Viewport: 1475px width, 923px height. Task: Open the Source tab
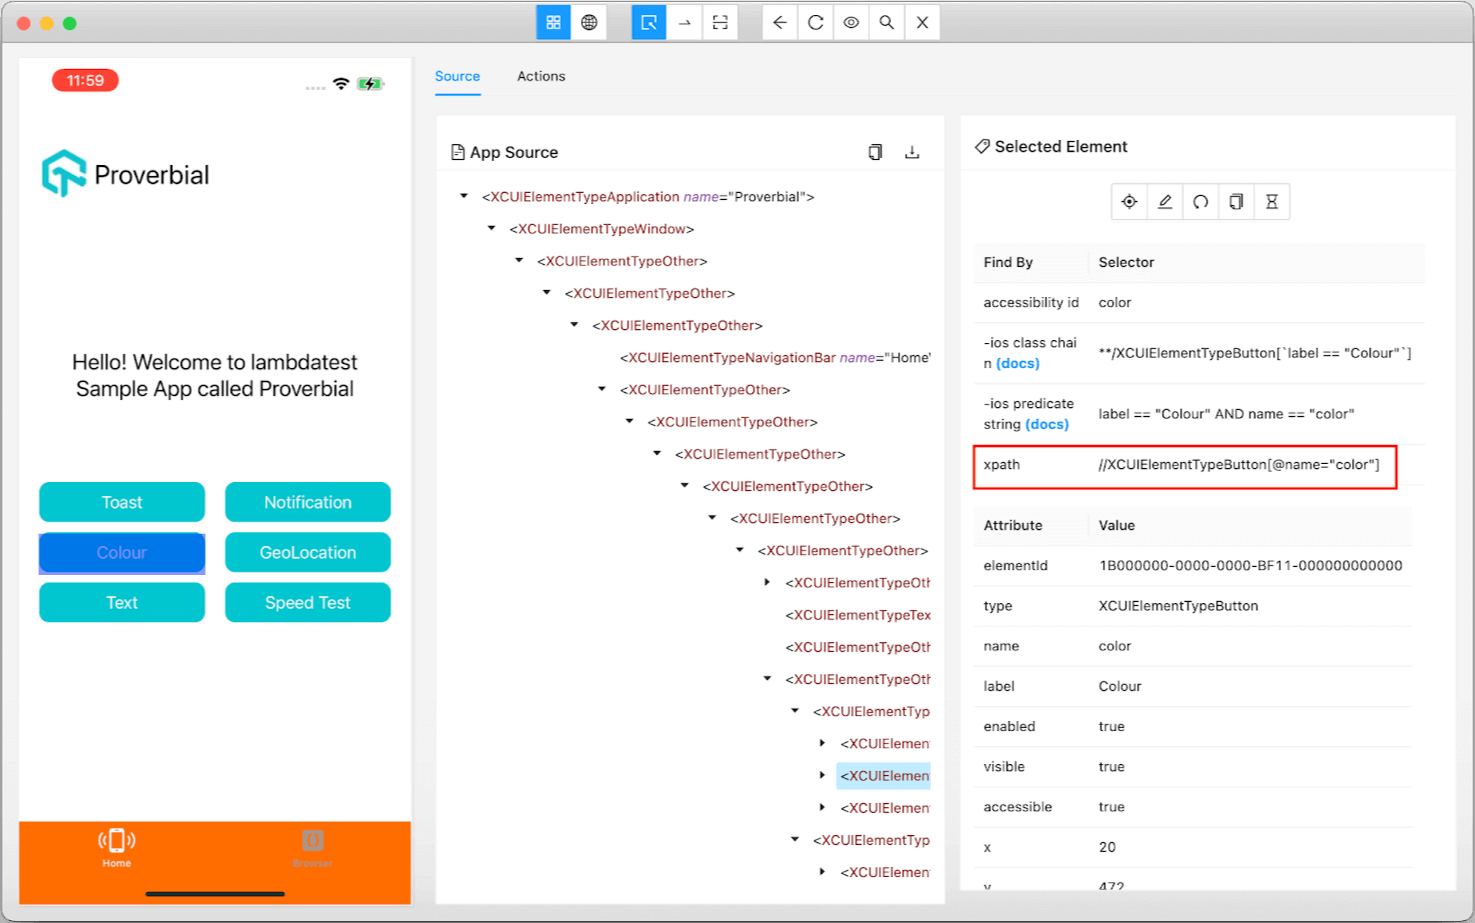click(x=457, y=76)
